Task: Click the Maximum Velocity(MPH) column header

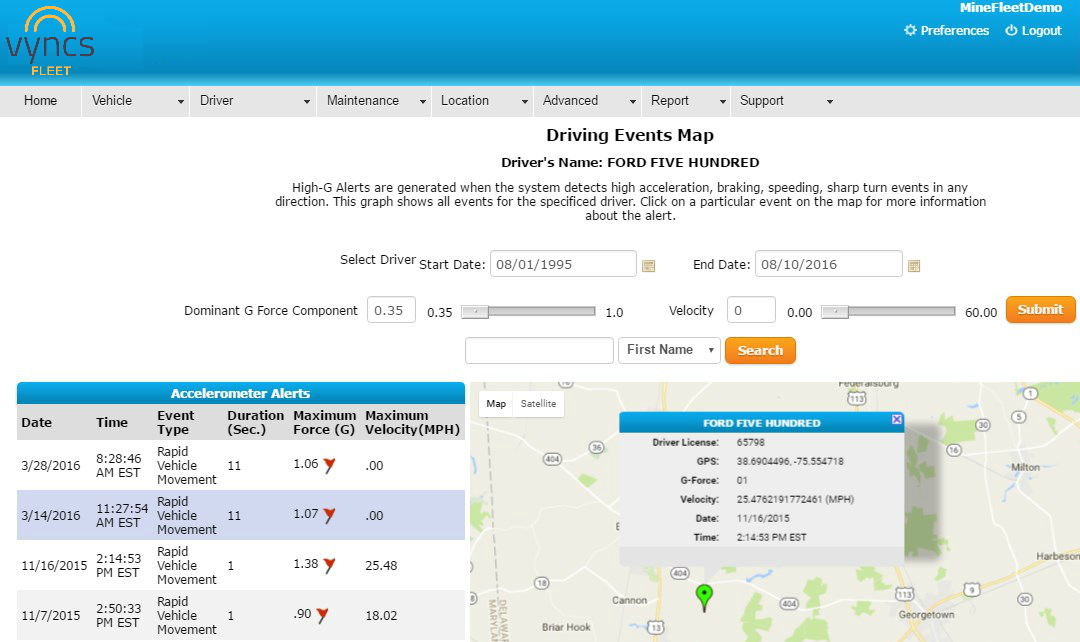Action: pos(412,422)
